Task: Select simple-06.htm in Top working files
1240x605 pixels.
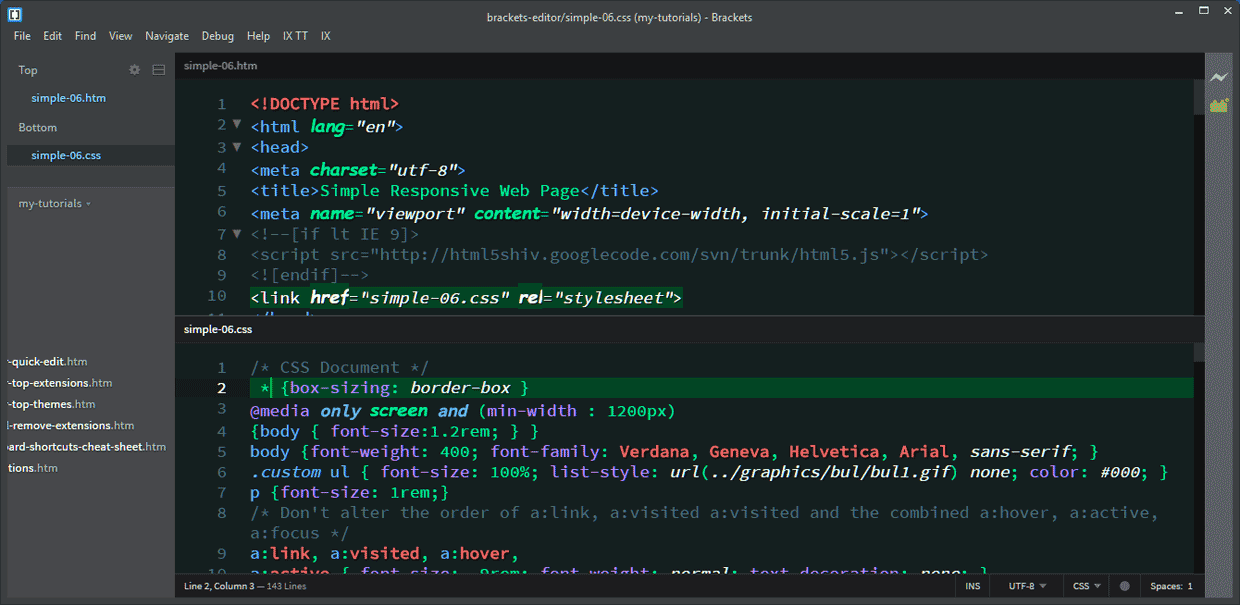Action: pyautogui.click(x=68, y=98)
